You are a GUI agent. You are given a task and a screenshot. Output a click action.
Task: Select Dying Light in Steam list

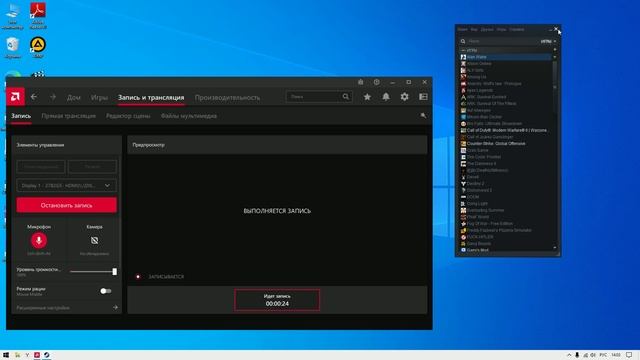tap(507, 203)
